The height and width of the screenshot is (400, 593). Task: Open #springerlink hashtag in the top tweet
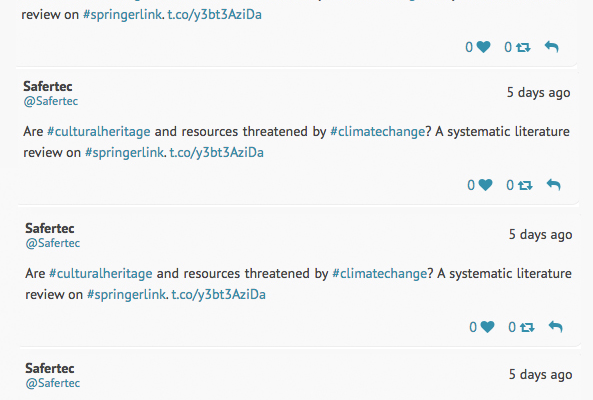coord(123,15)
